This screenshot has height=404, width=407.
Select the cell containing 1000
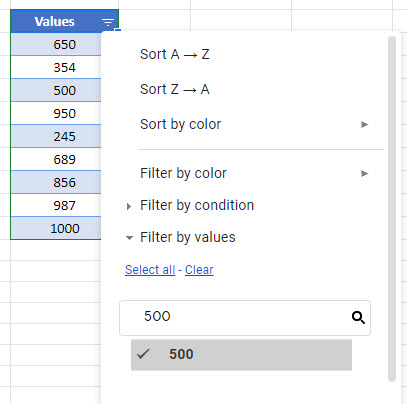point(56,228)
